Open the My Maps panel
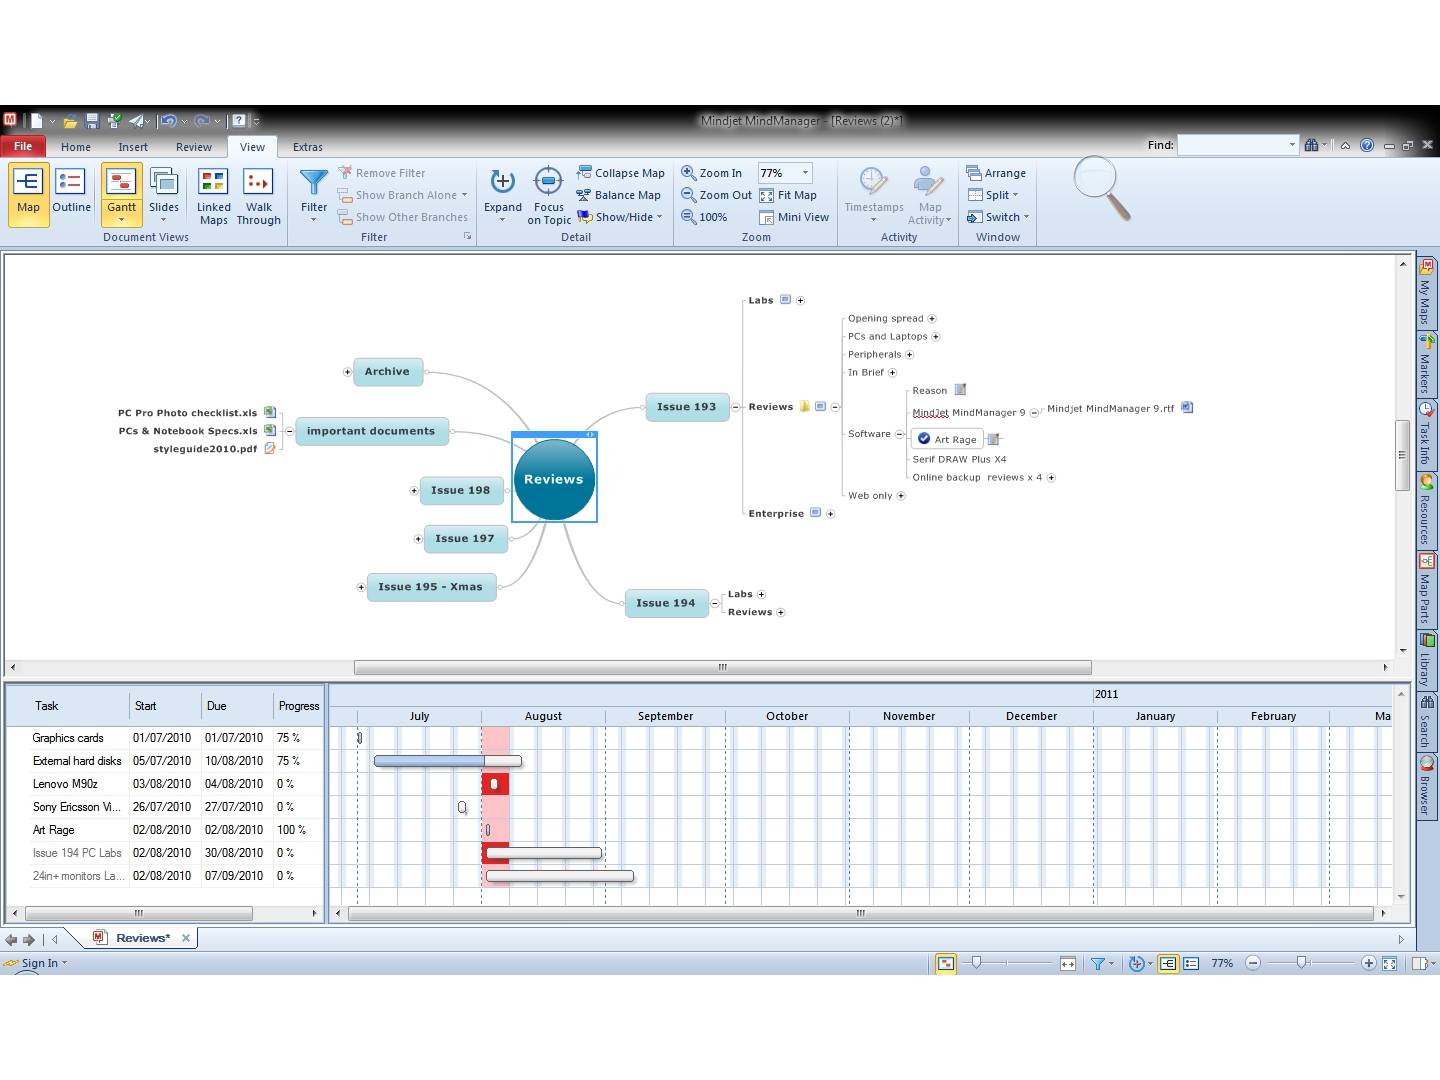 tap(1426, 290)
